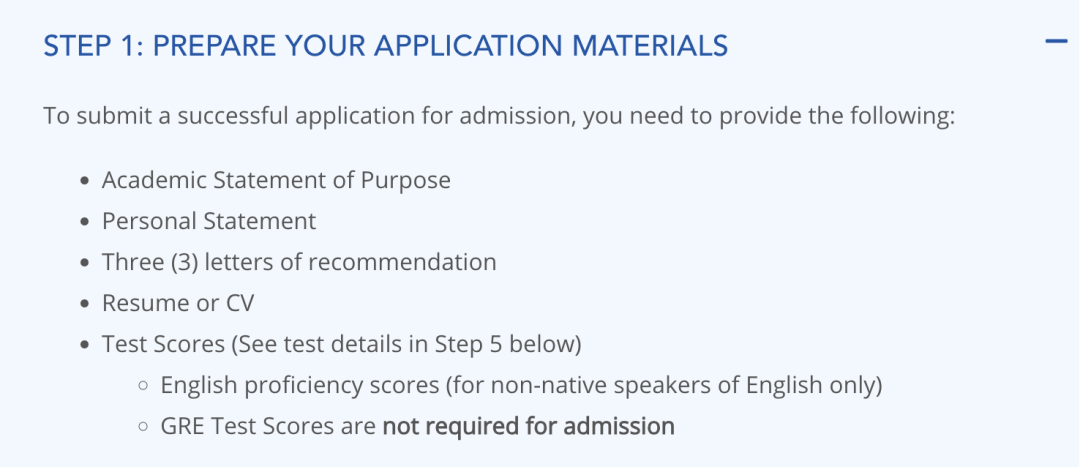Click bold text not required for admission

(x=529, y=426)
